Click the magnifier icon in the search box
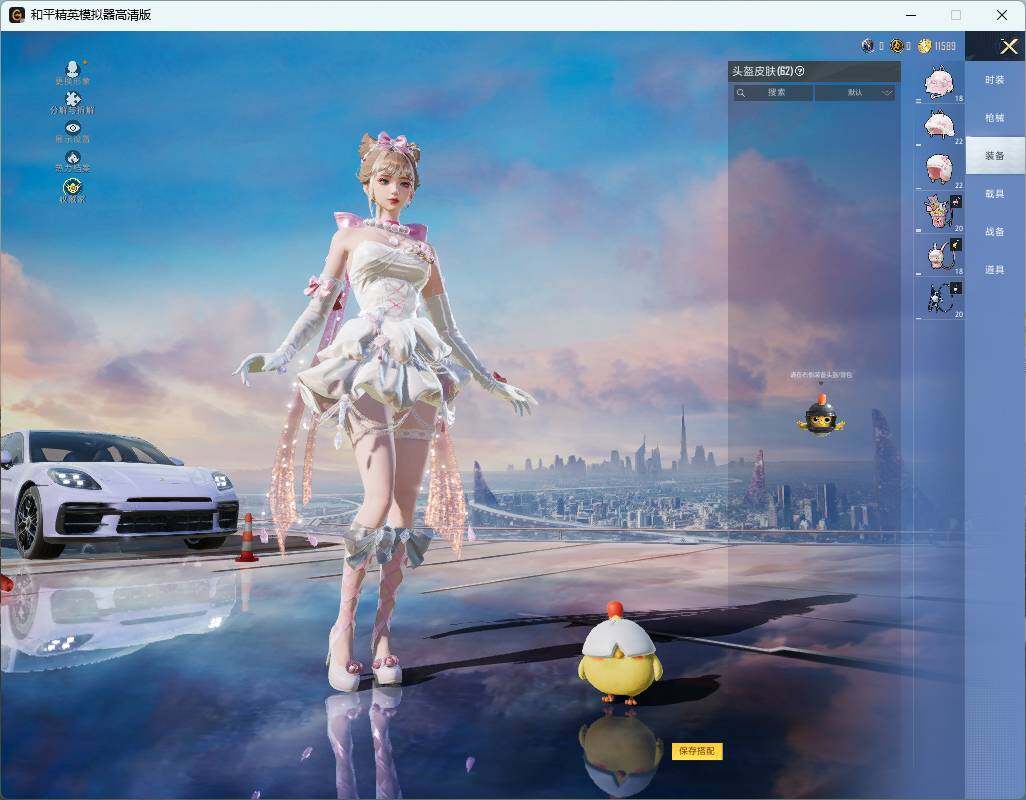The width and height of the screenshot is (1026, 800). (741, 93)
